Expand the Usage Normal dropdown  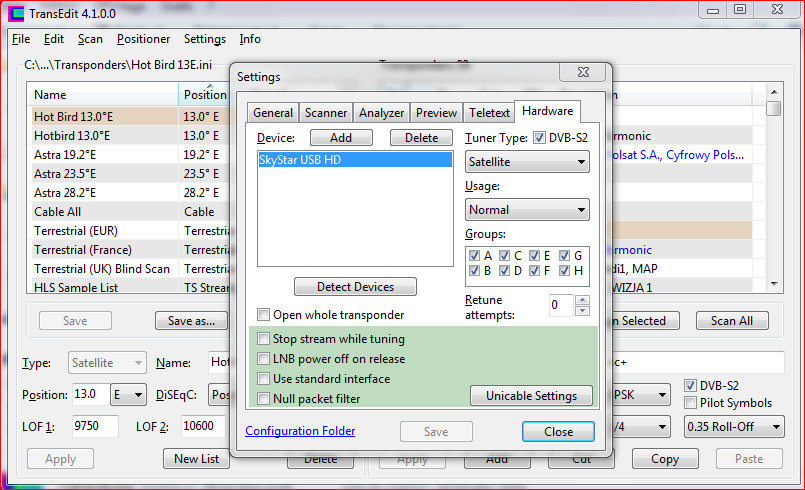coord(527,210)
